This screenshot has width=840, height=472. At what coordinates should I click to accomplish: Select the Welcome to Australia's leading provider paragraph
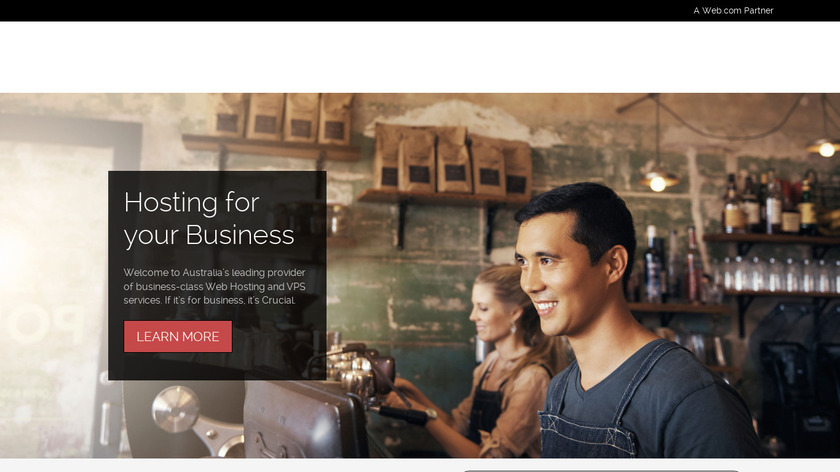click(x=214, y=286)
